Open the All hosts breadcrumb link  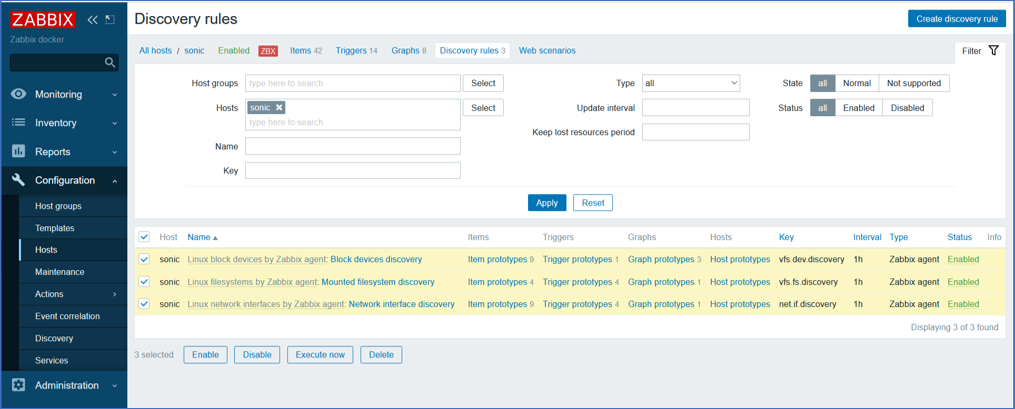point(155,50)
